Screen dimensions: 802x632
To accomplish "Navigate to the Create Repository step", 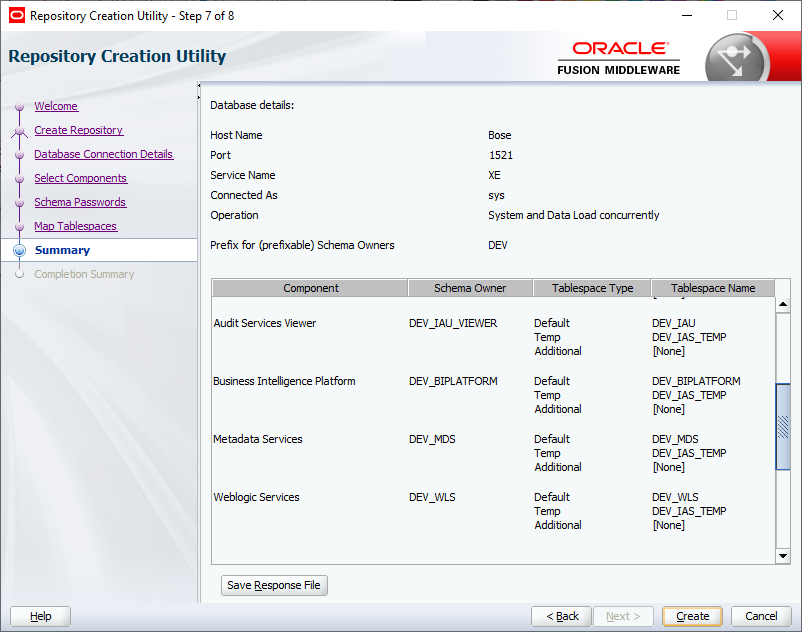I will (78, 130).
